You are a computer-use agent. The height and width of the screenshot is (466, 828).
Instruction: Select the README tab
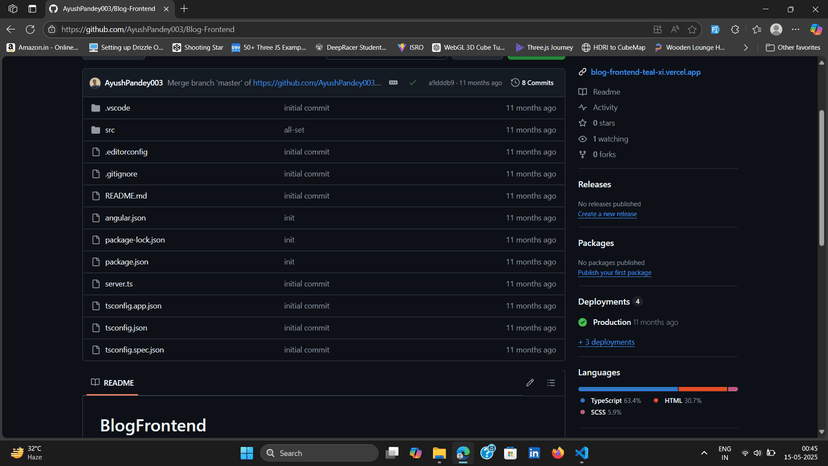tap(112, 383)
